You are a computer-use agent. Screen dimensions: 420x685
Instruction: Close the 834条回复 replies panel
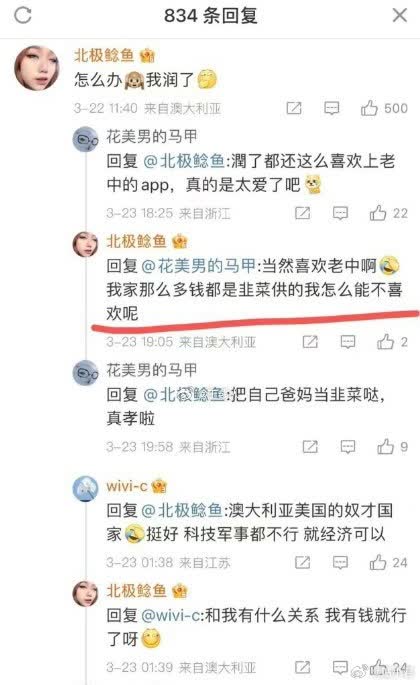(399, 16)
